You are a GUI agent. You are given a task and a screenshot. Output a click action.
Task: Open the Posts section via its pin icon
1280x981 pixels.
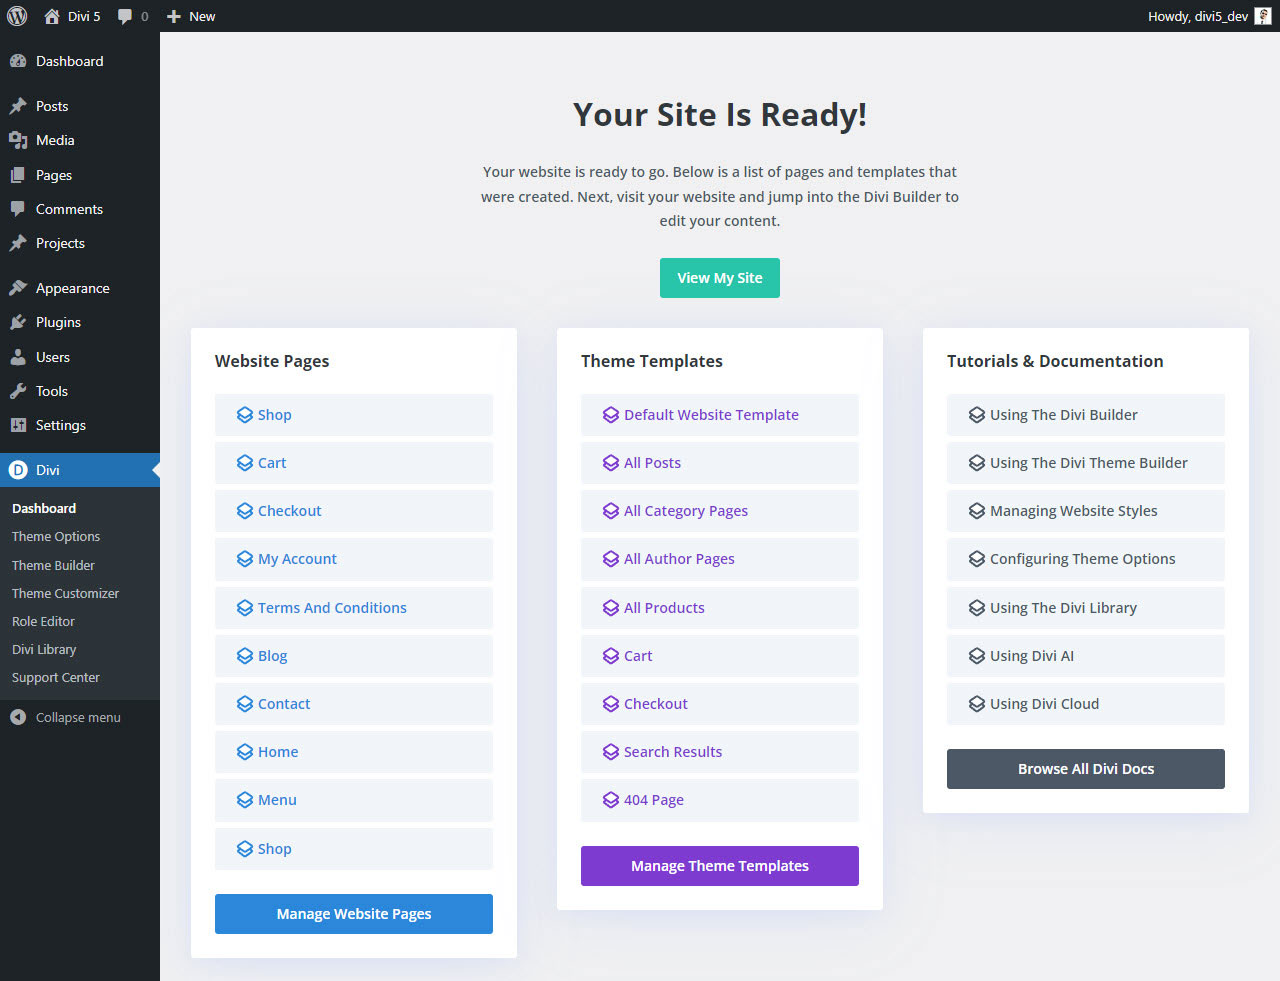[20, 105]
